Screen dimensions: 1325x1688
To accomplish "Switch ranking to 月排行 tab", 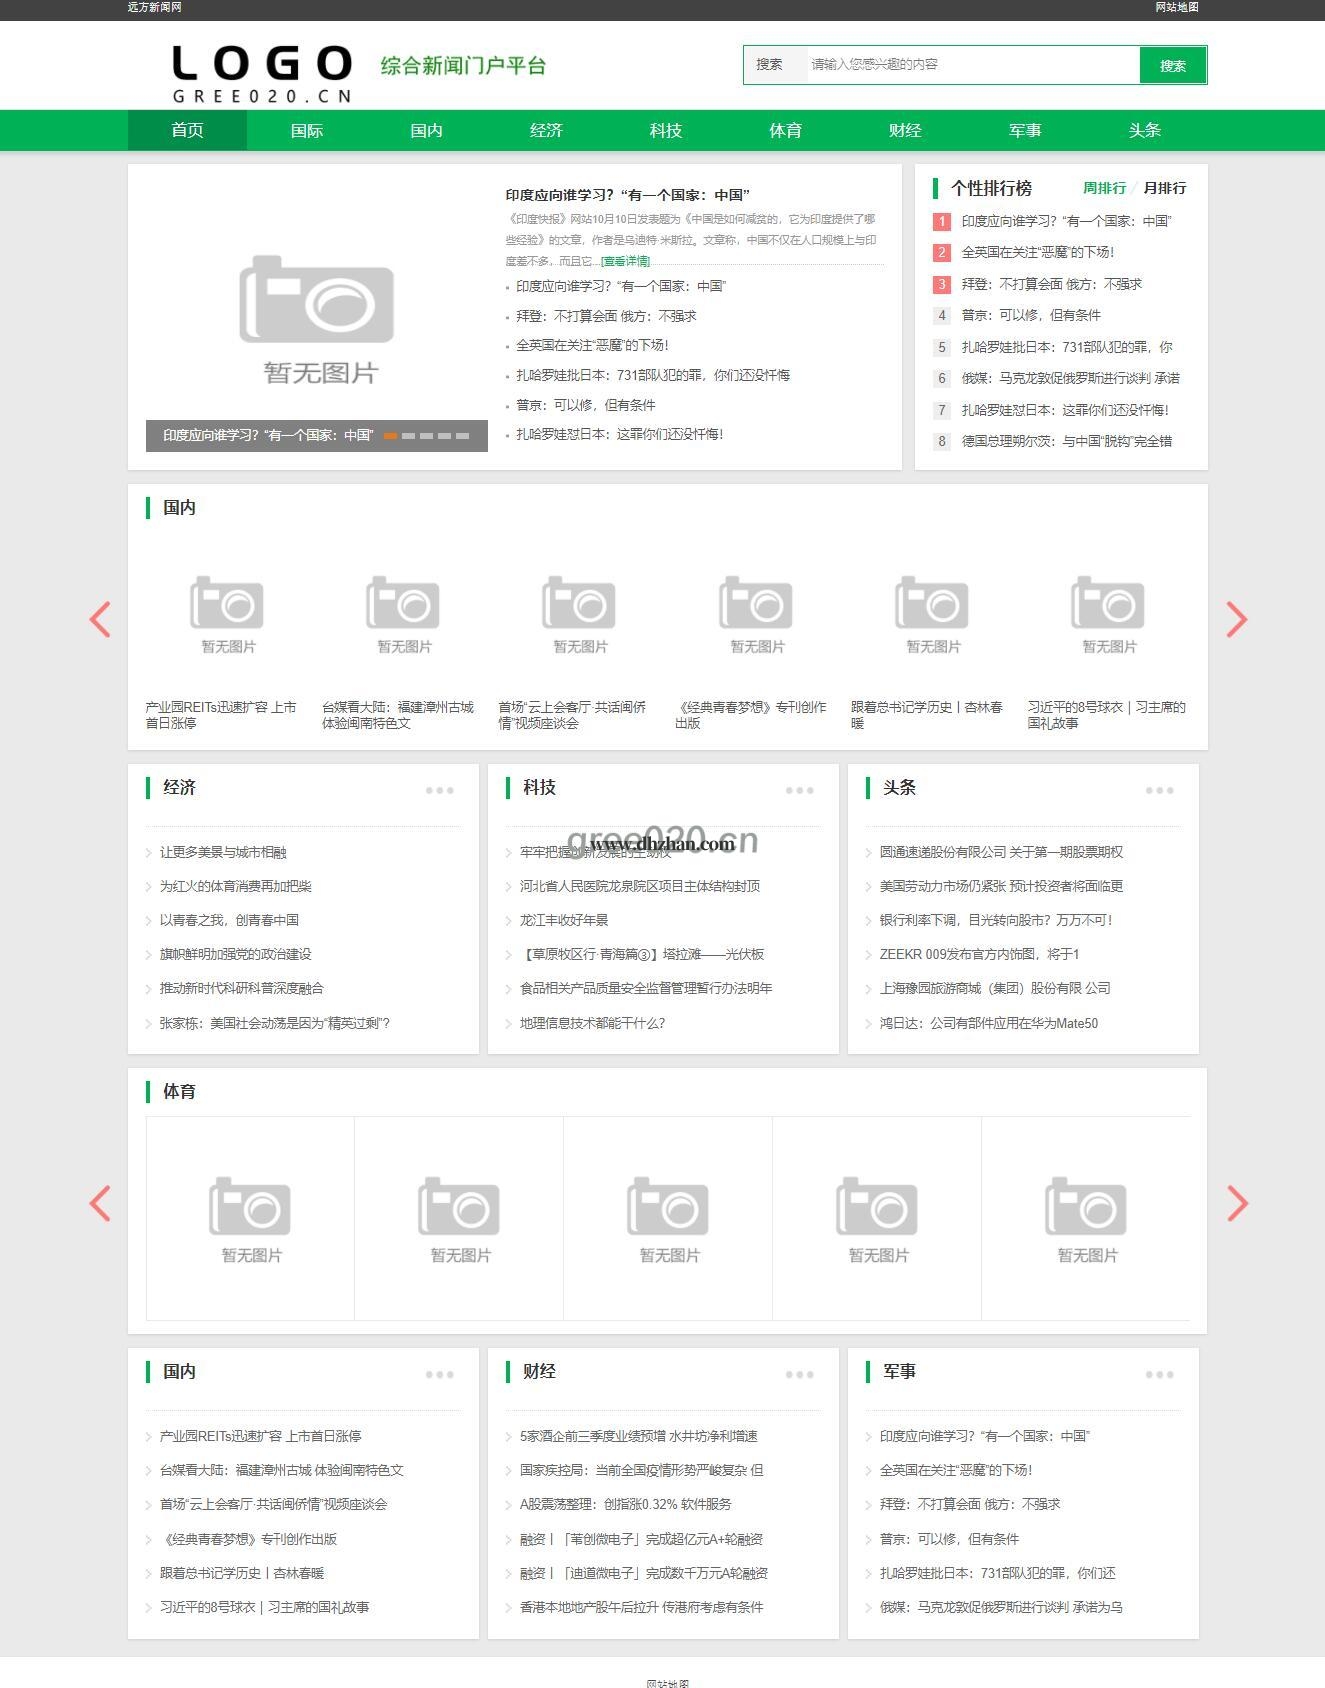I will (1164, 188).
